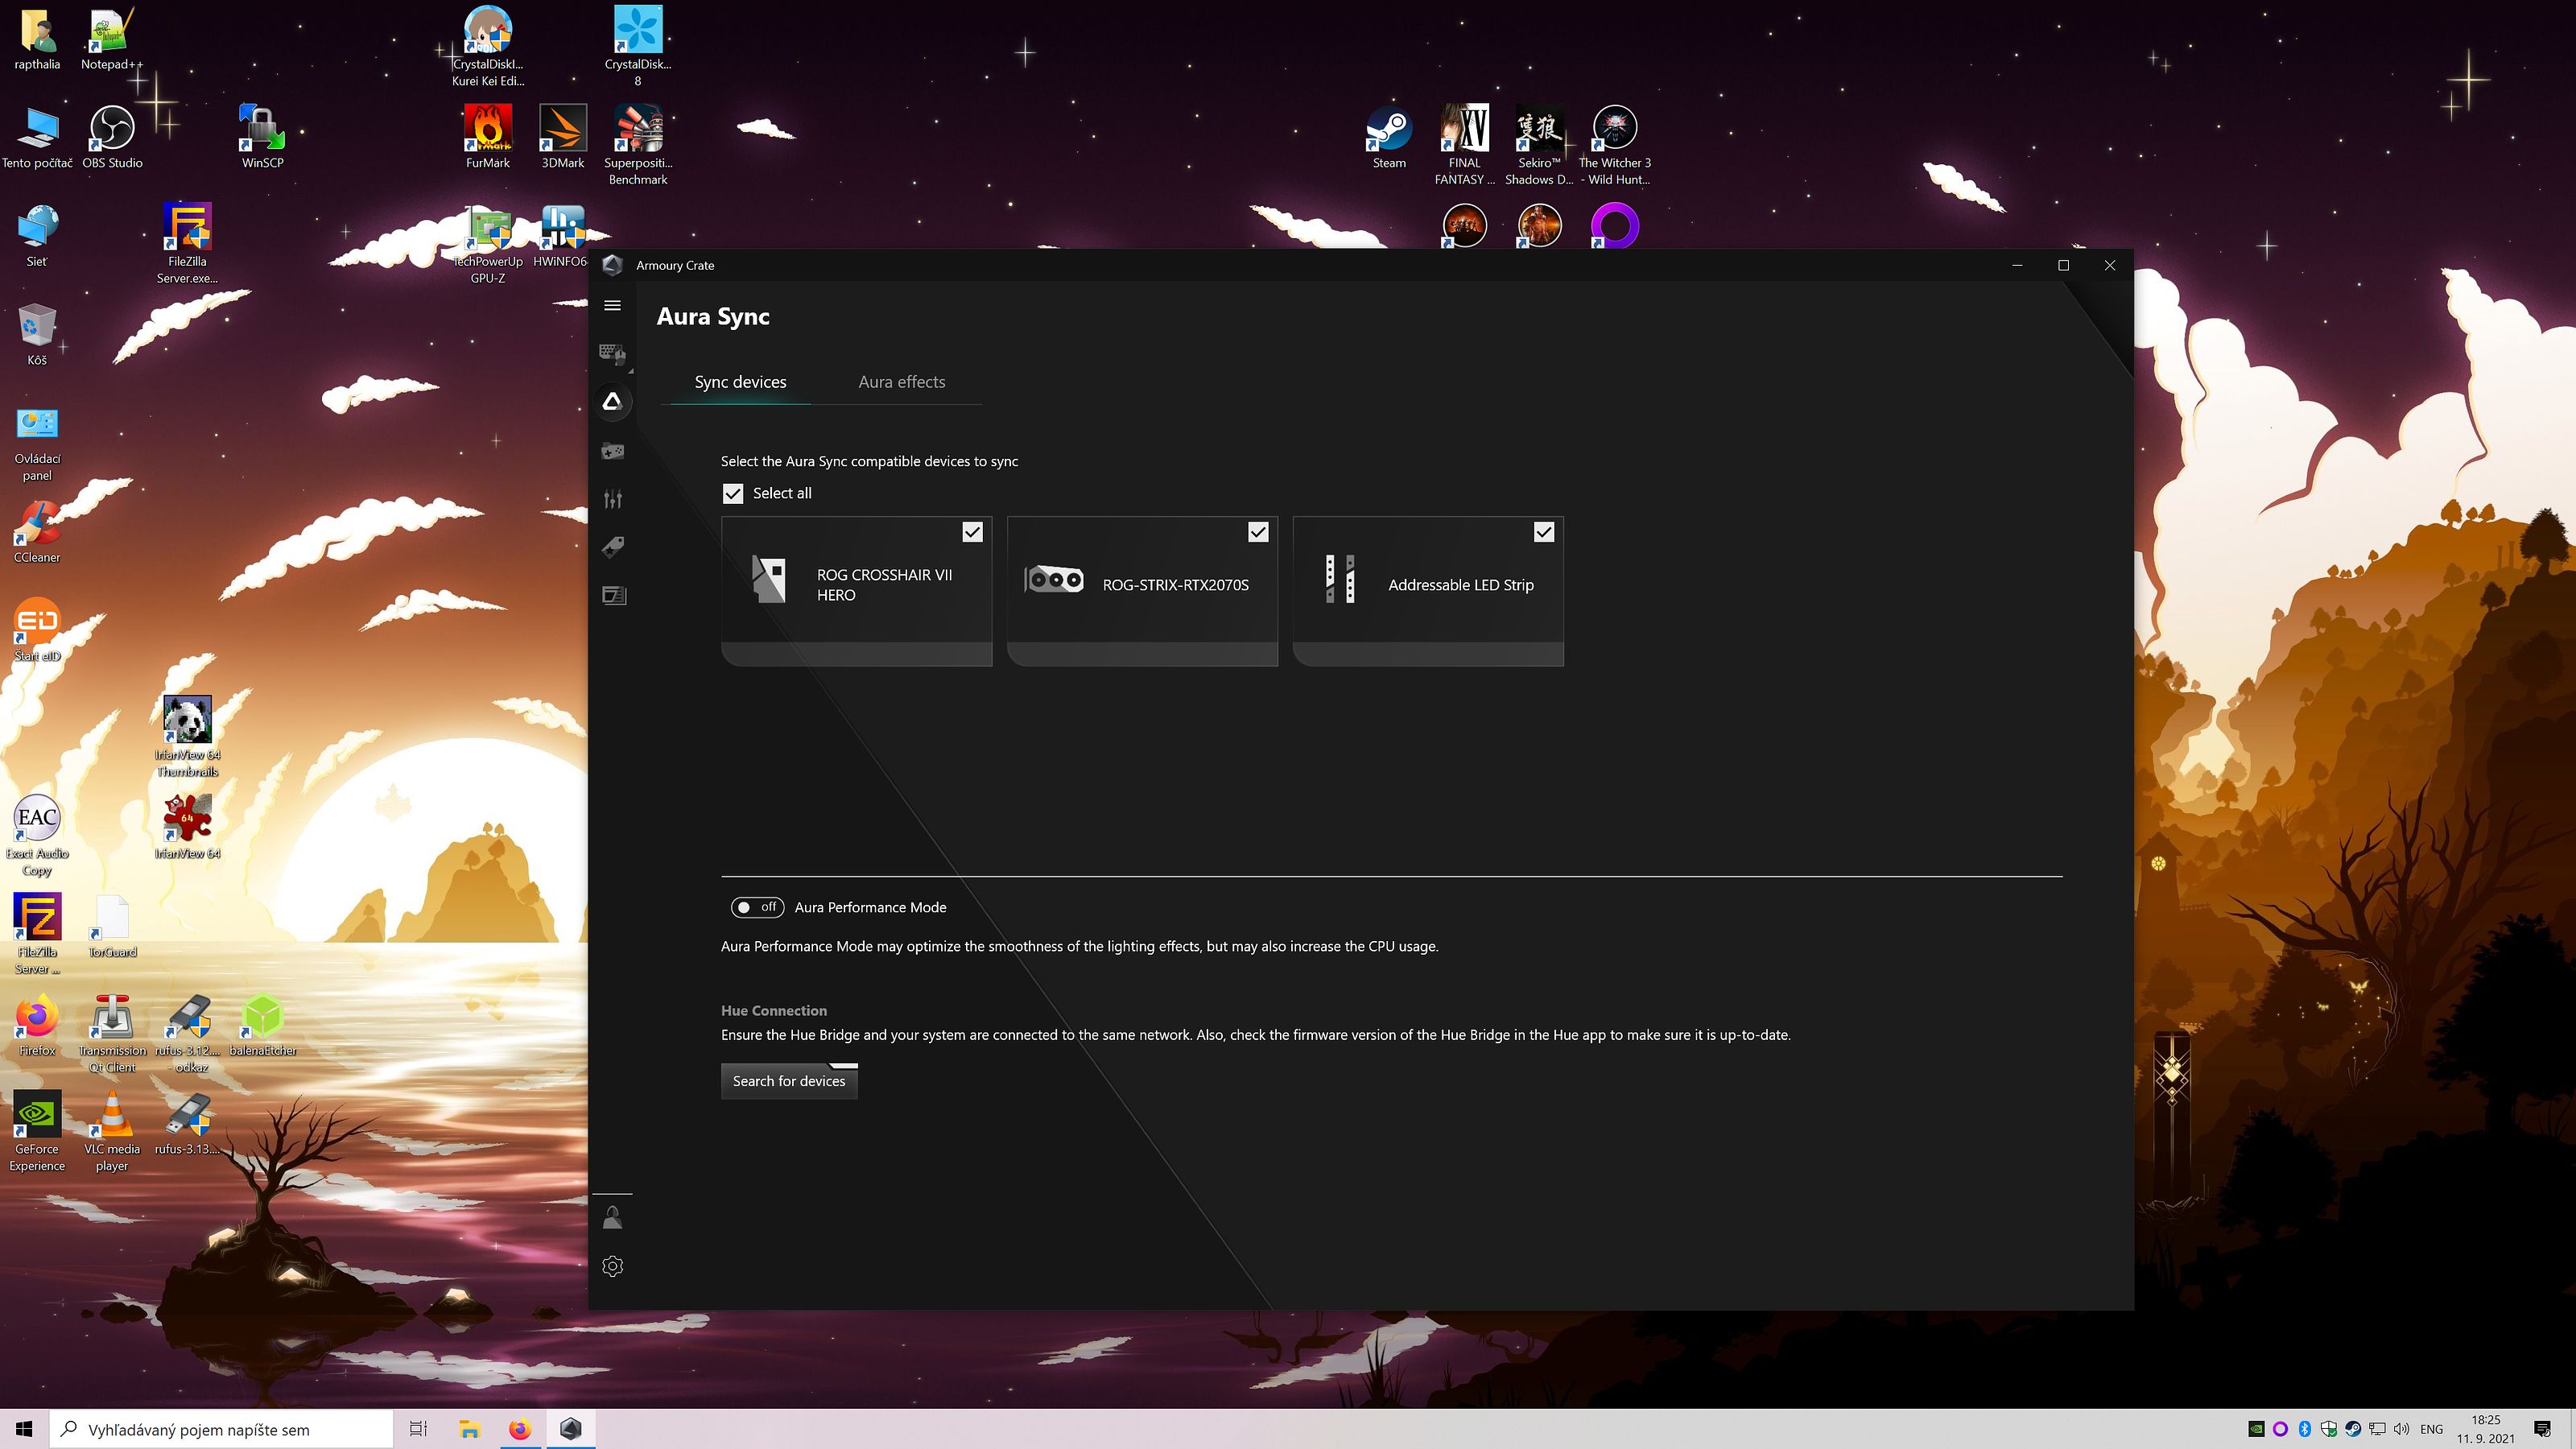Viewport: 2576px width, 1449px height.
Task: Select the OBS Studio desktop icon
Action: tap(112, 137)
